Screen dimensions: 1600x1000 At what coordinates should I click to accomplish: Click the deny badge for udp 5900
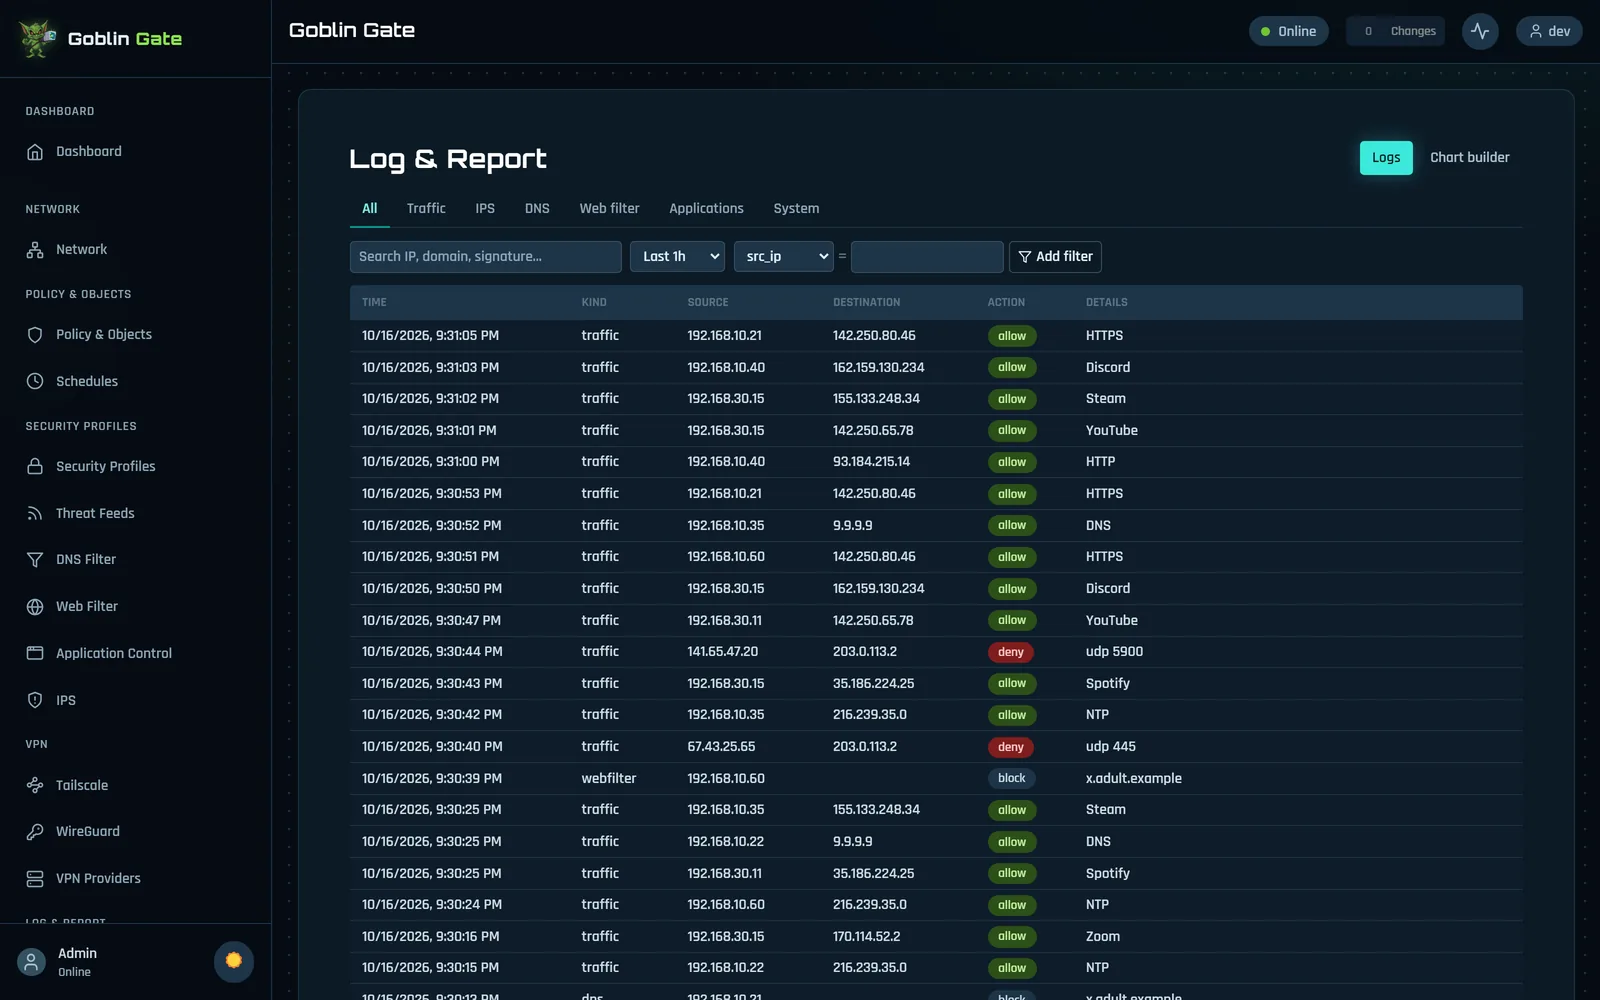(1010, 652)
